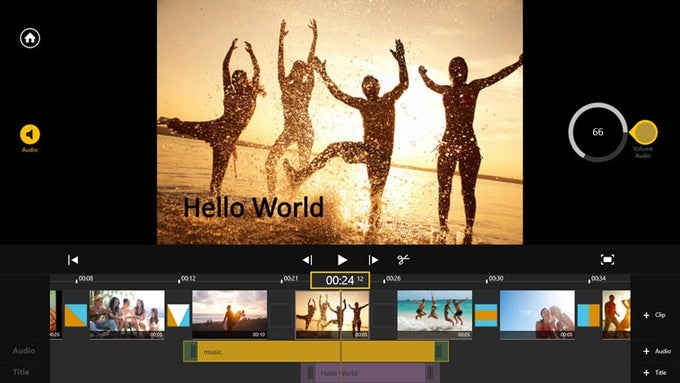
Task: Select the sunset beach walker clip
Action: tap(229, 314)
